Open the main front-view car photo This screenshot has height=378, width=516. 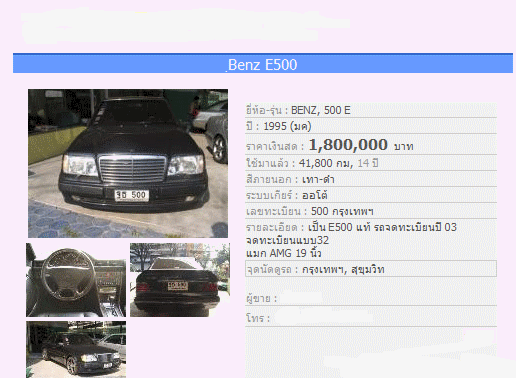tap(128, 163)
